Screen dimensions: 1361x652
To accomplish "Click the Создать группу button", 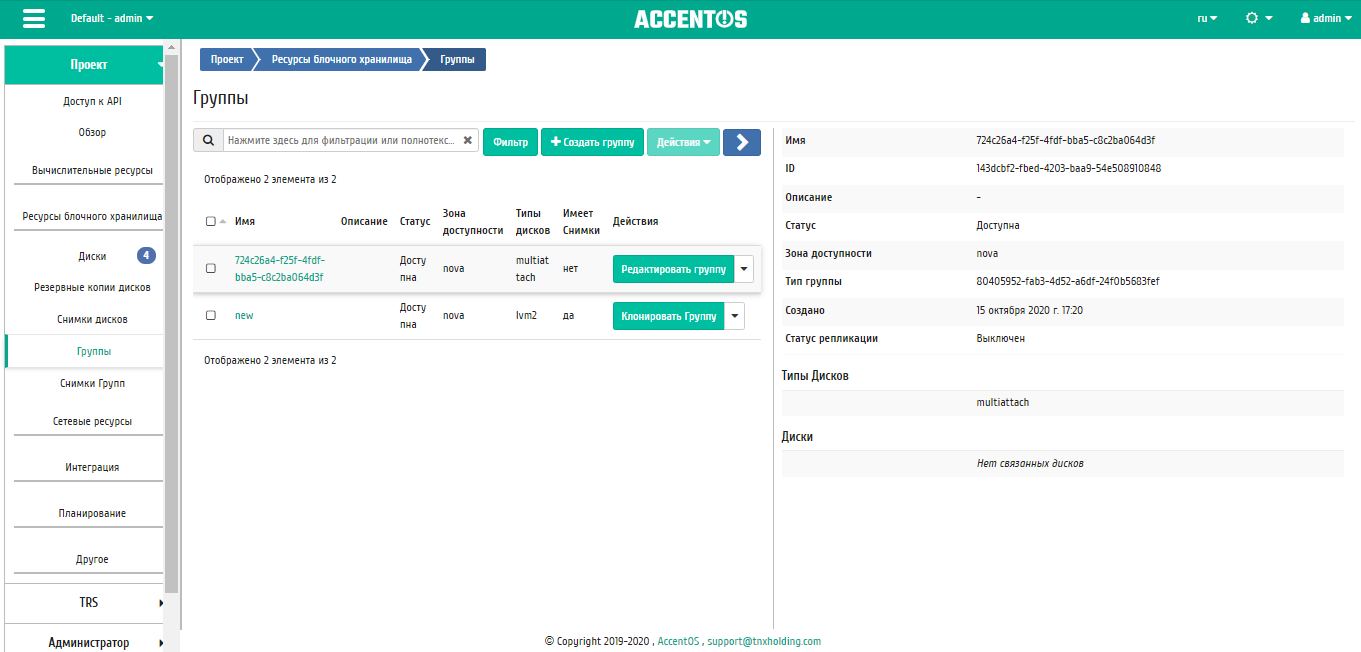I will (x=593, y=142).
